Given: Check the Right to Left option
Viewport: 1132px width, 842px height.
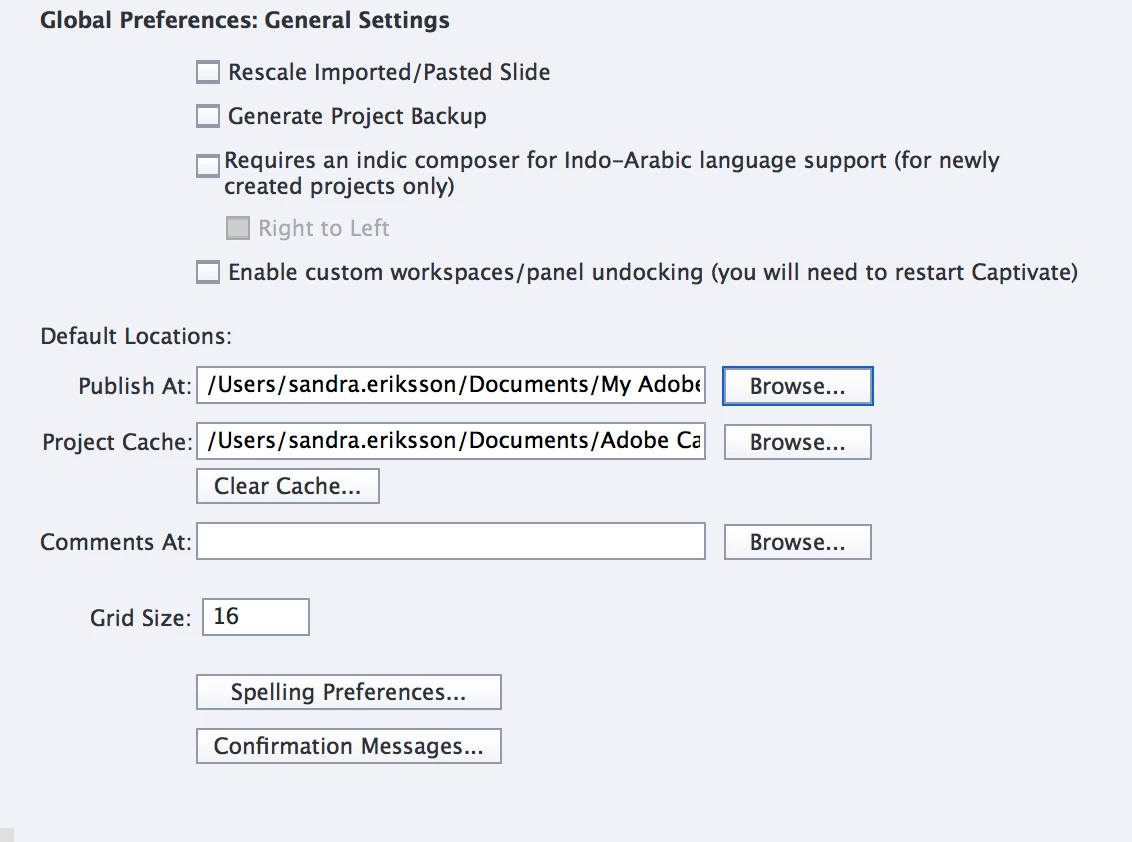Looking at the screenshot, I should pos(238,228).
